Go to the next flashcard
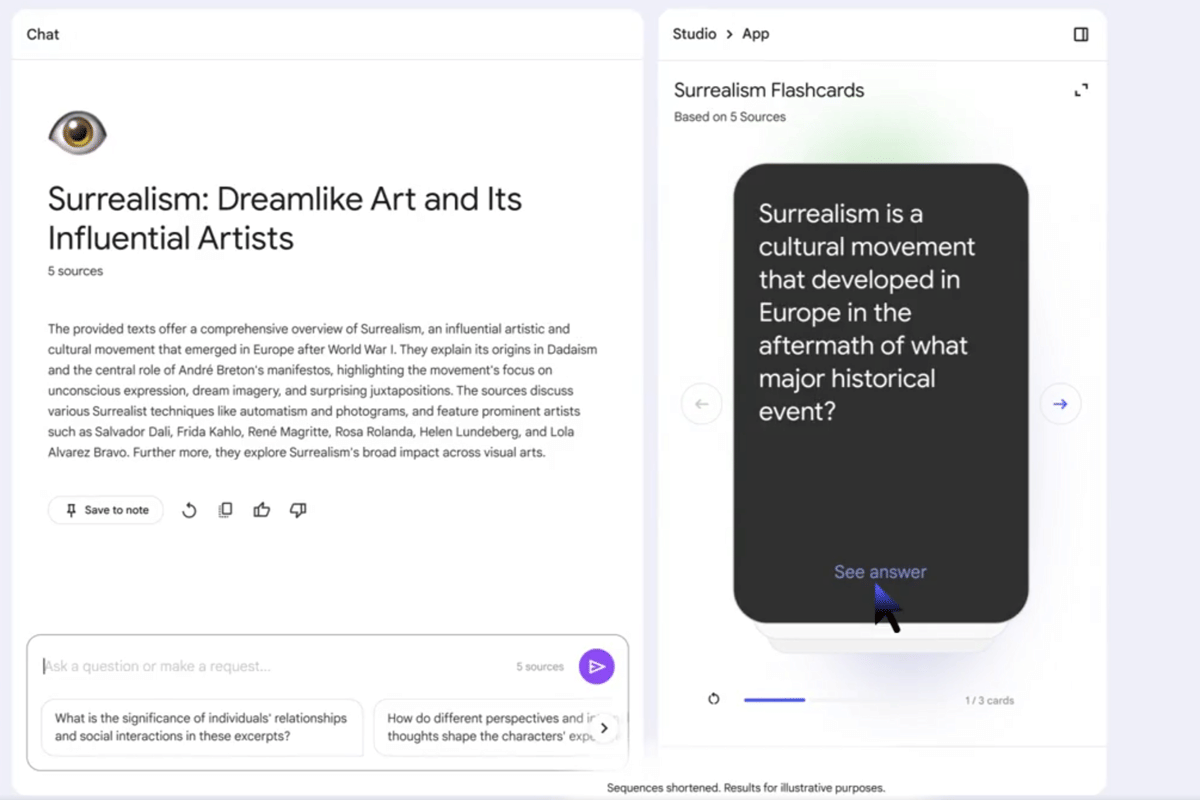The image size is (1200, 800). (1060, 404)
